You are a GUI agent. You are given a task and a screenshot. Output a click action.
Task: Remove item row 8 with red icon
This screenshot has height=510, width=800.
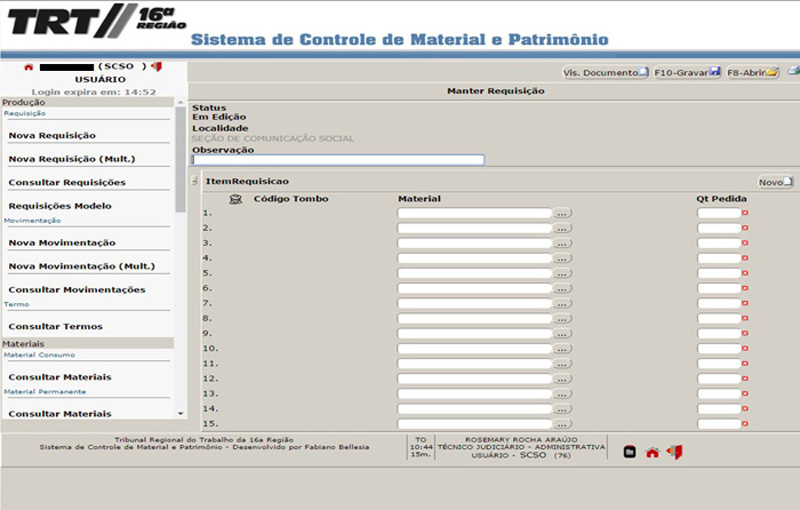(x=745, y=318)
